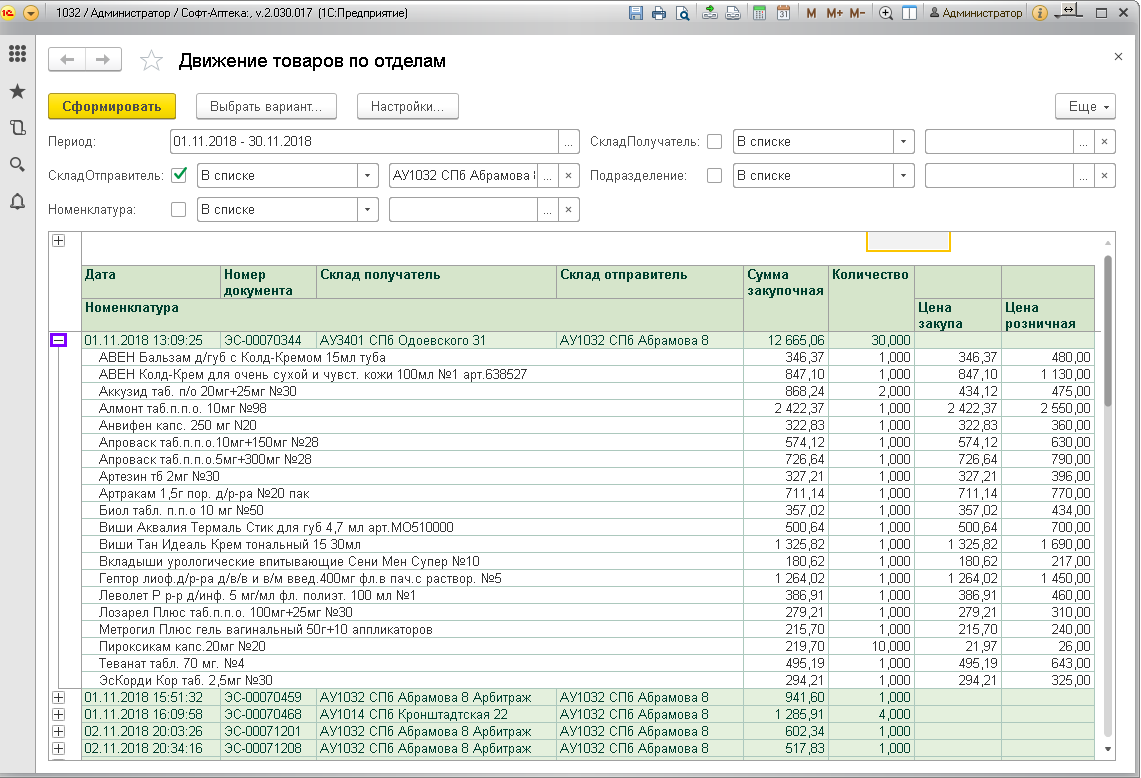This screenshot has height=778, width=1141.
Task: Enable the Номенклатура filter checkbox
Action: [180, 209]
